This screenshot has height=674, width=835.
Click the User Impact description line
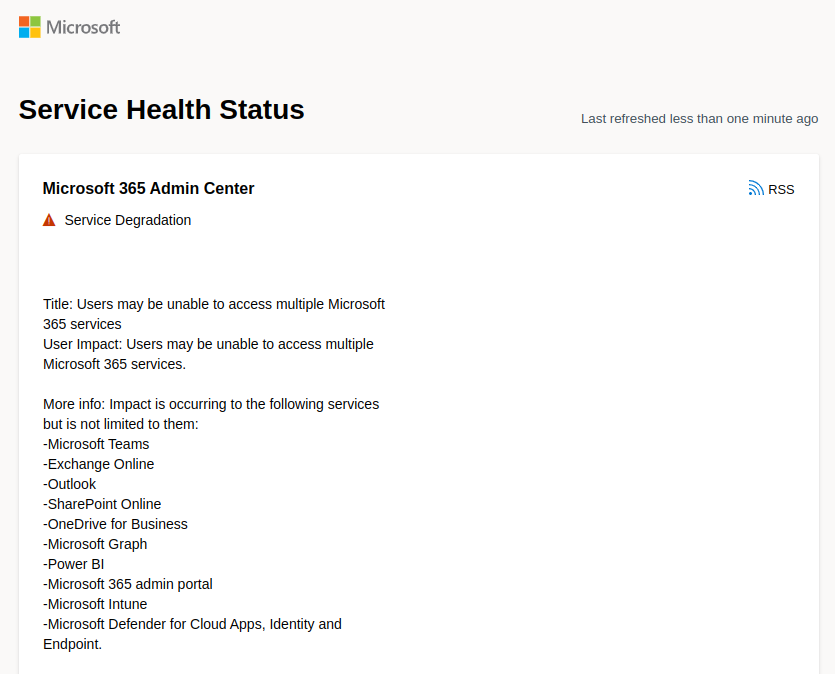pyautogui.click(x=208, y=354)
